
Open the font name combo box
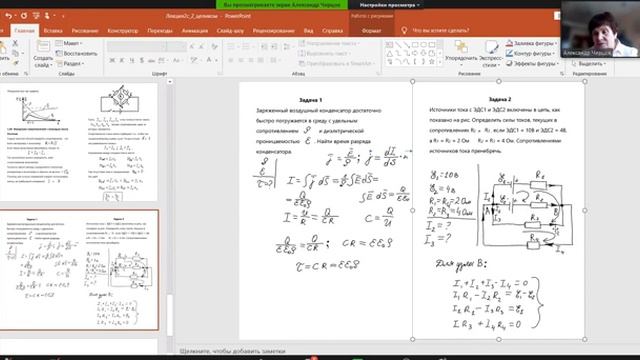[136, 46]
